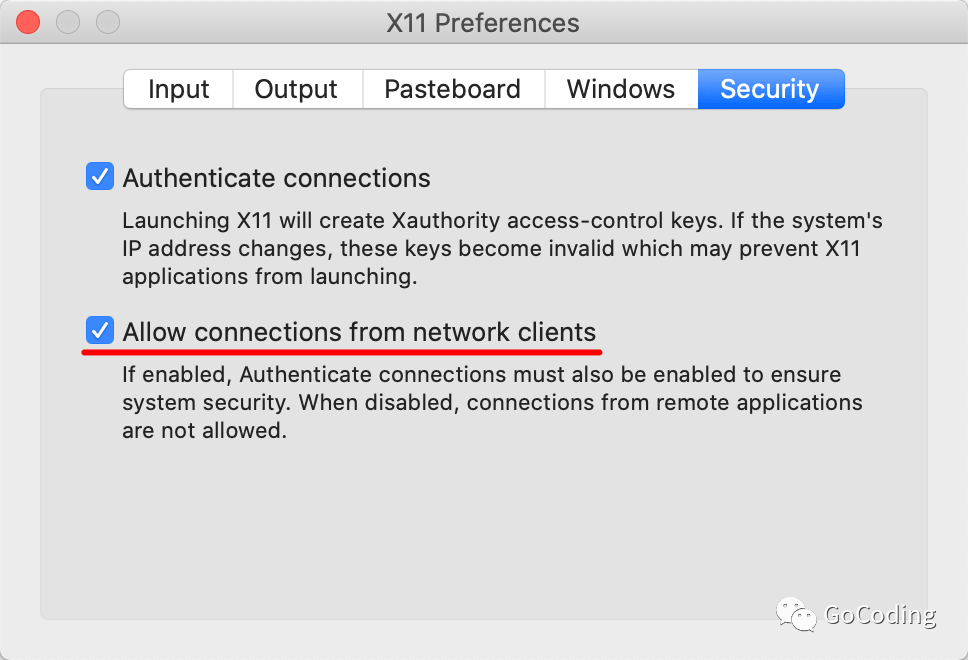Click the GoCoding watermark text
This screenshot has width=968, height=660.
[x=880, y=615]
